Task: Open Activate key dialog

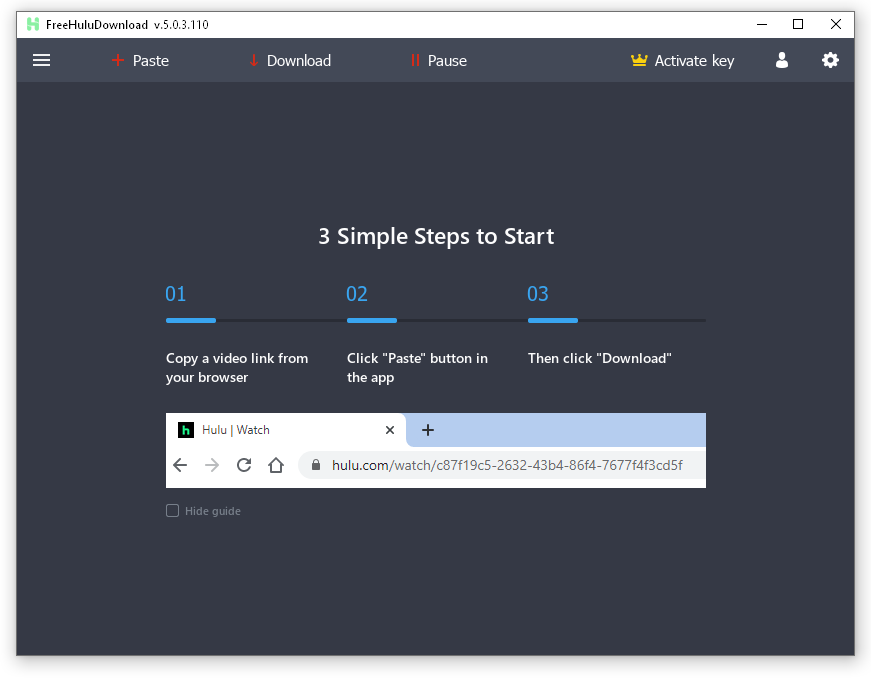Action: [x=682, y=61]
